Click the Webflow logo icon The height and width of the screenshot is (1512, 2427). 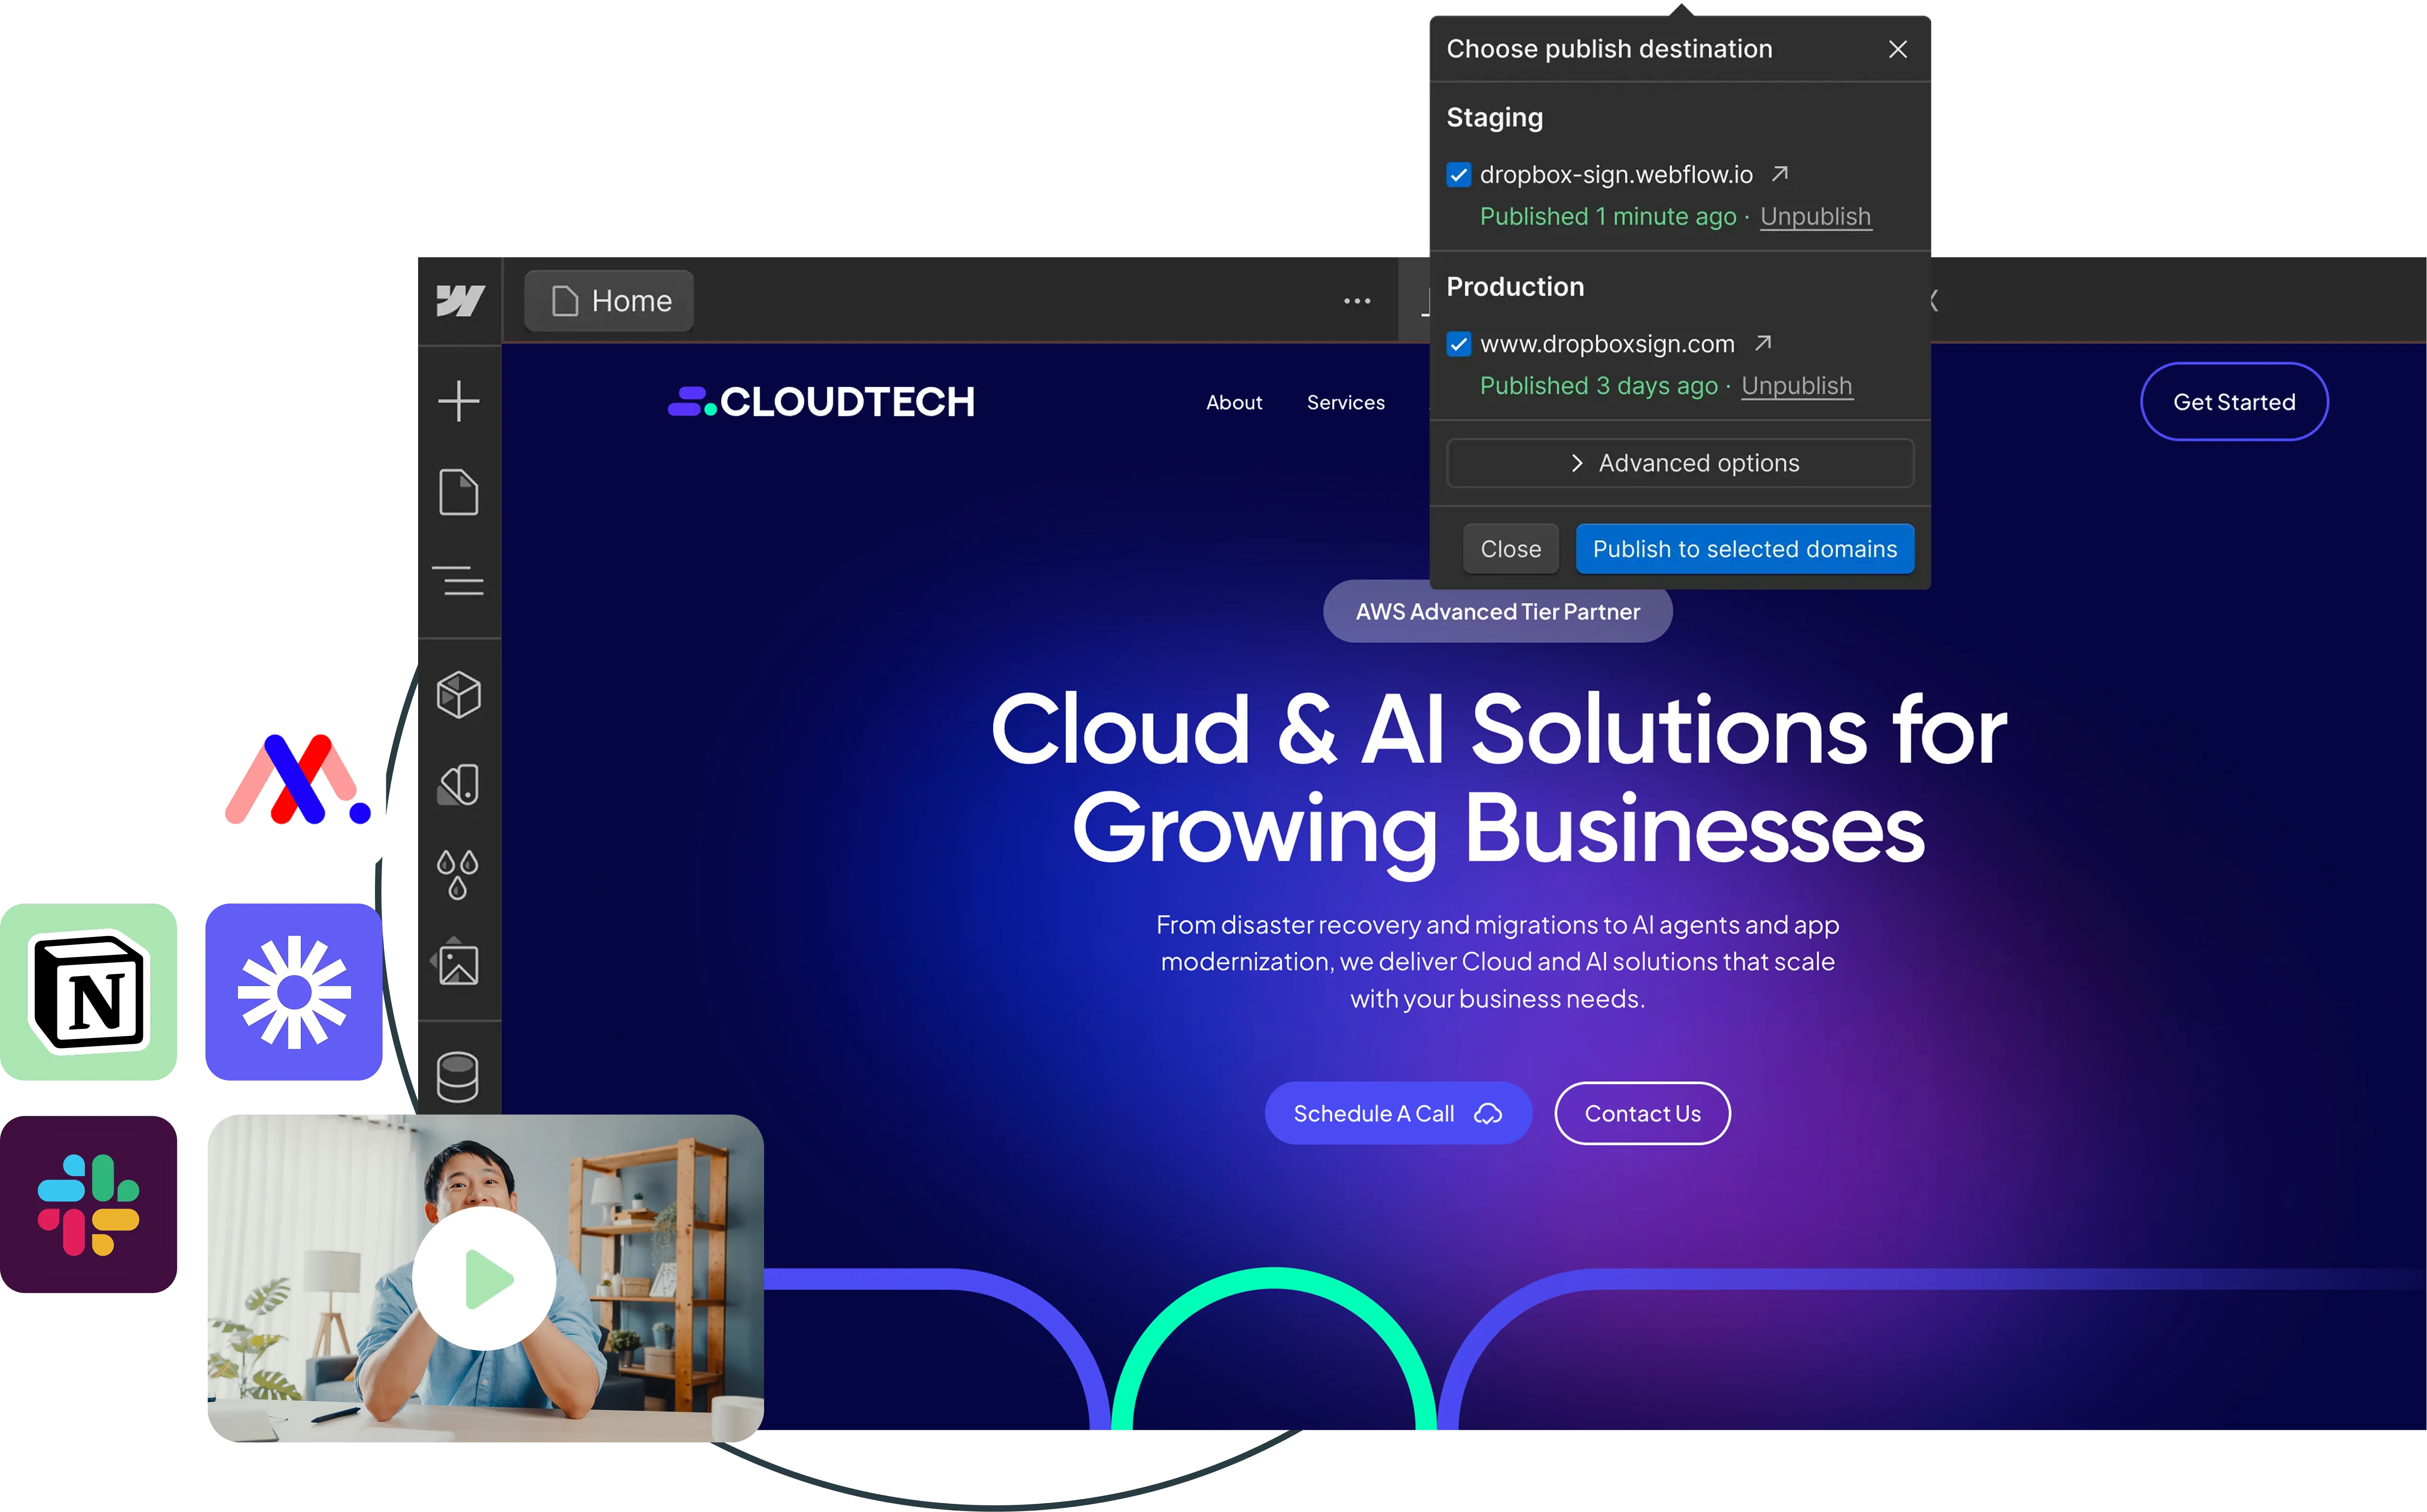tap(460, 300)
